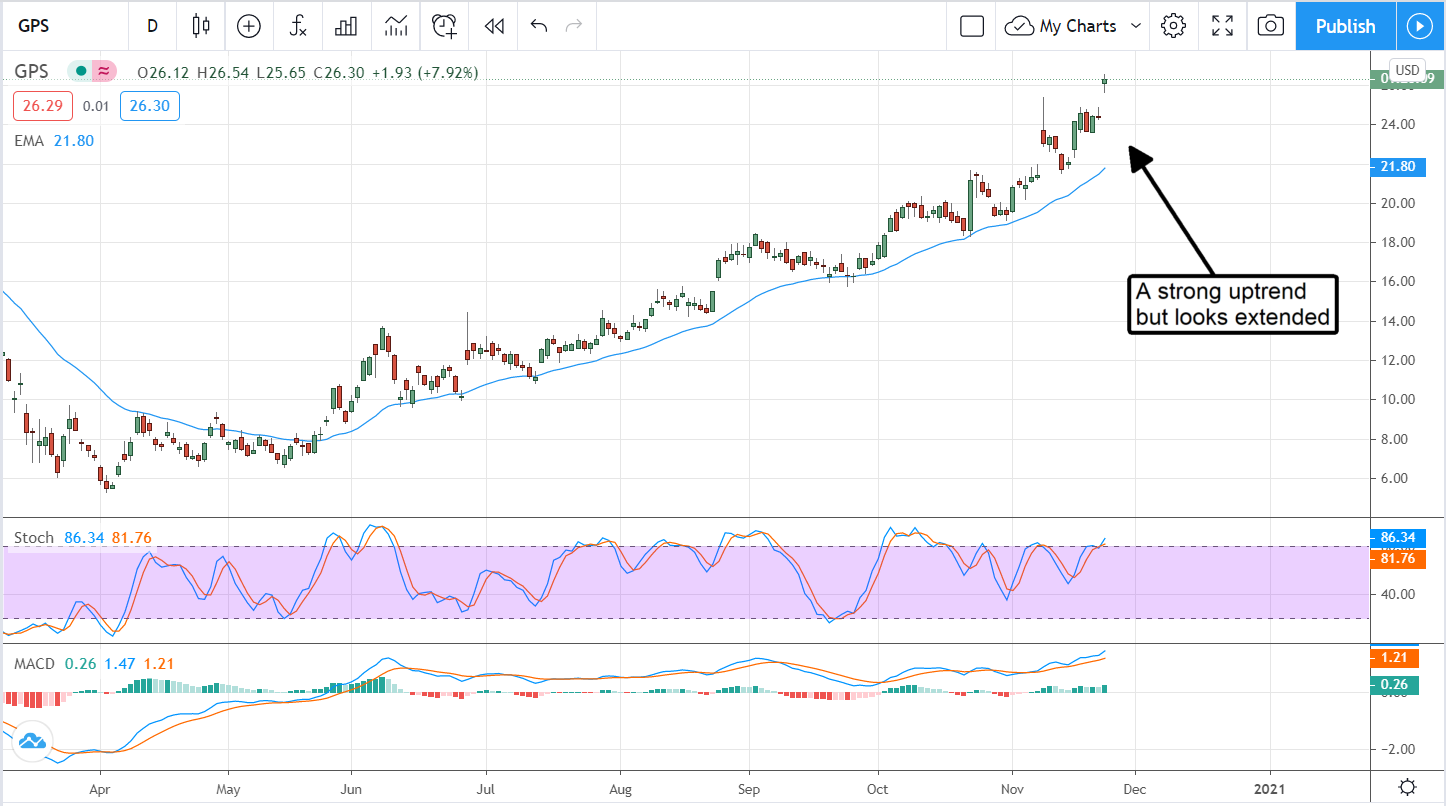Click the Compare or Add Symbol icon
The image size is (1446, 806).
coord(248,26)
